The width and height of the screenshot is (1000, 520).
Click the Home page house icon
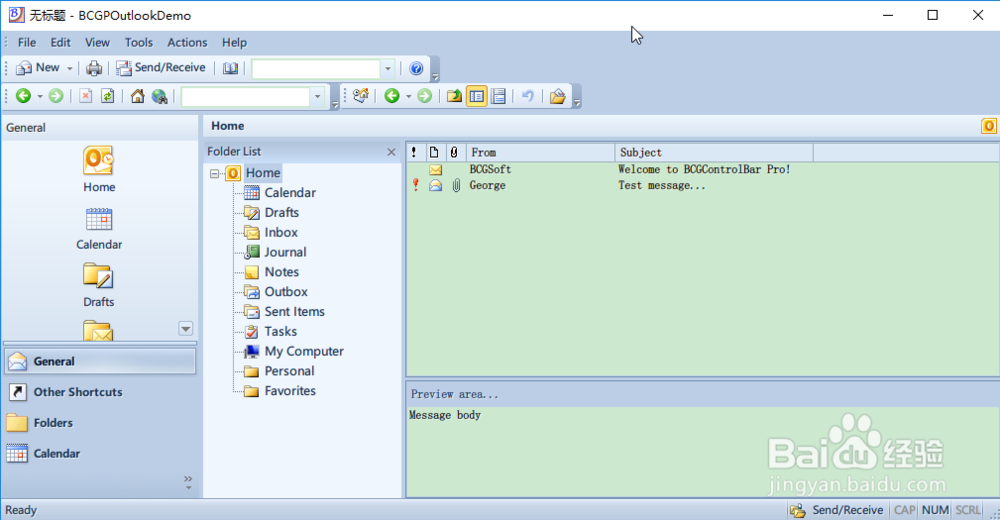[x=137, y=96]
